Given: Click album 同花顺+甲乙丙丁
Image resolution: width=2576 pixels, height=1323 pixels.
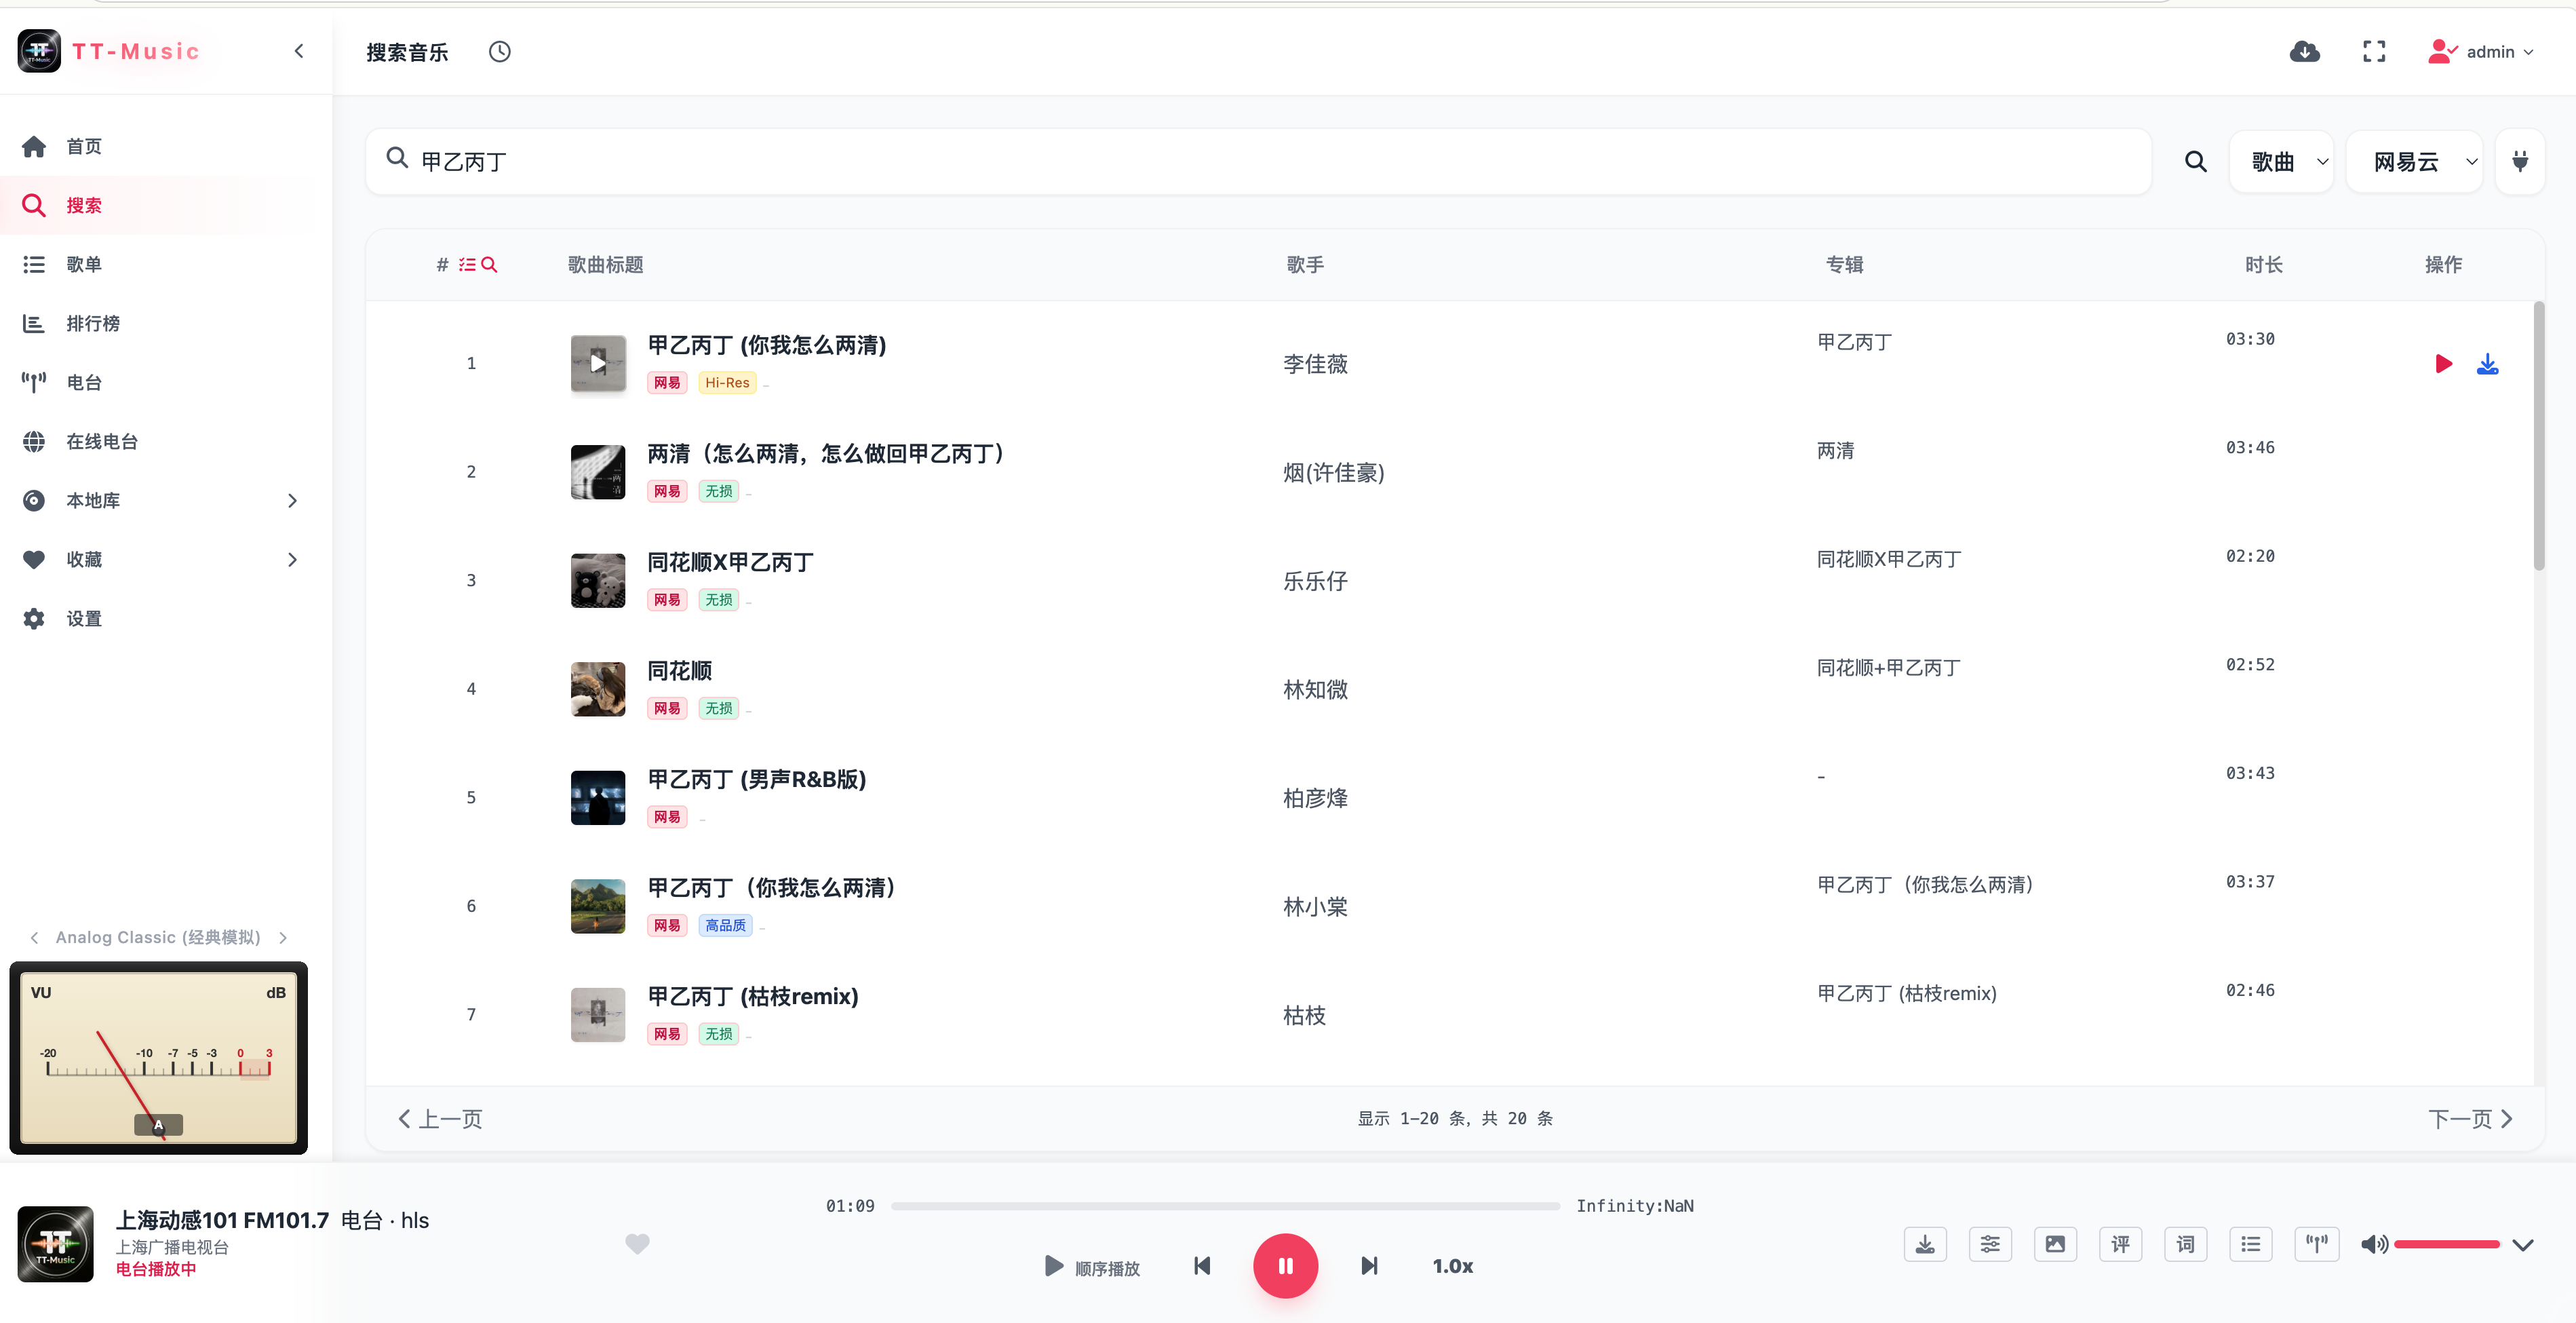Looking at the screenshot, I should point(1888,667).
